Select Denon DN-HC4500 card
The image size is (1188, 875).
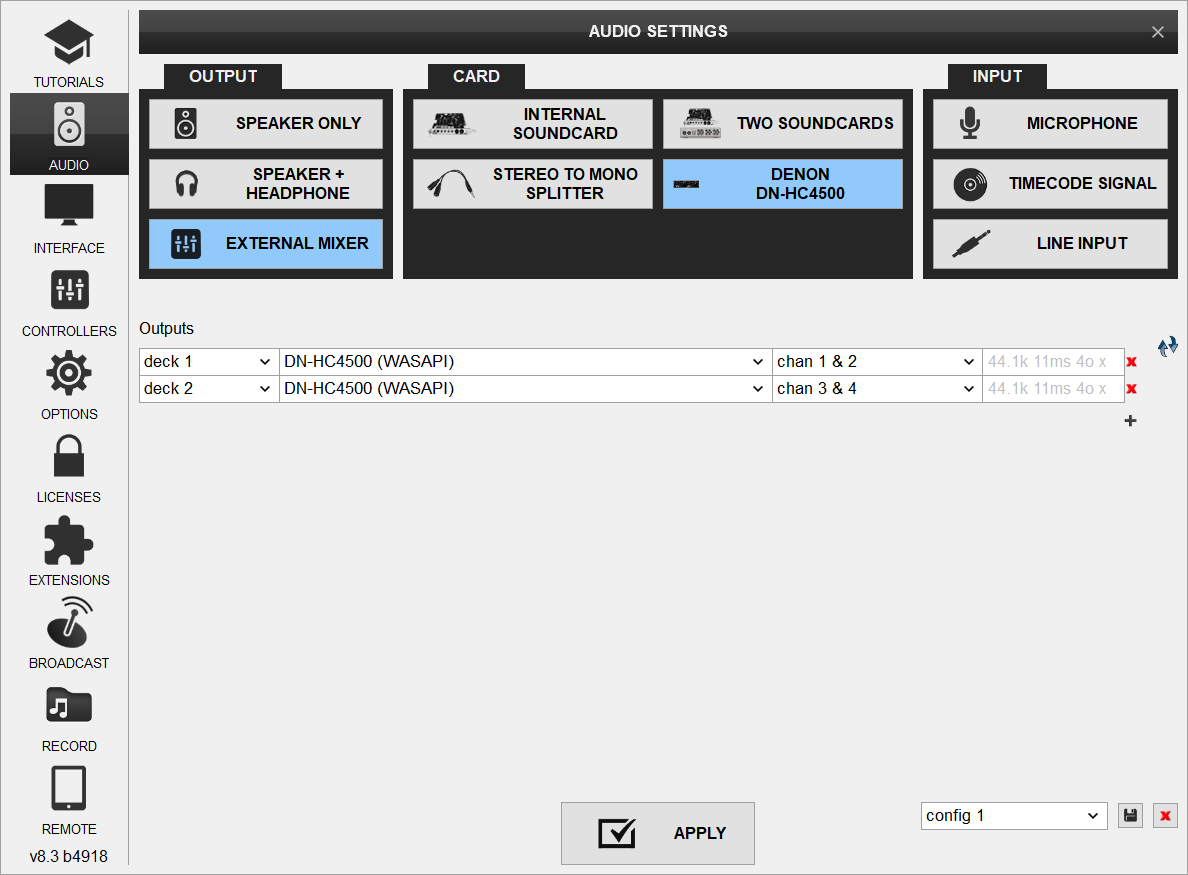[783, 183]
